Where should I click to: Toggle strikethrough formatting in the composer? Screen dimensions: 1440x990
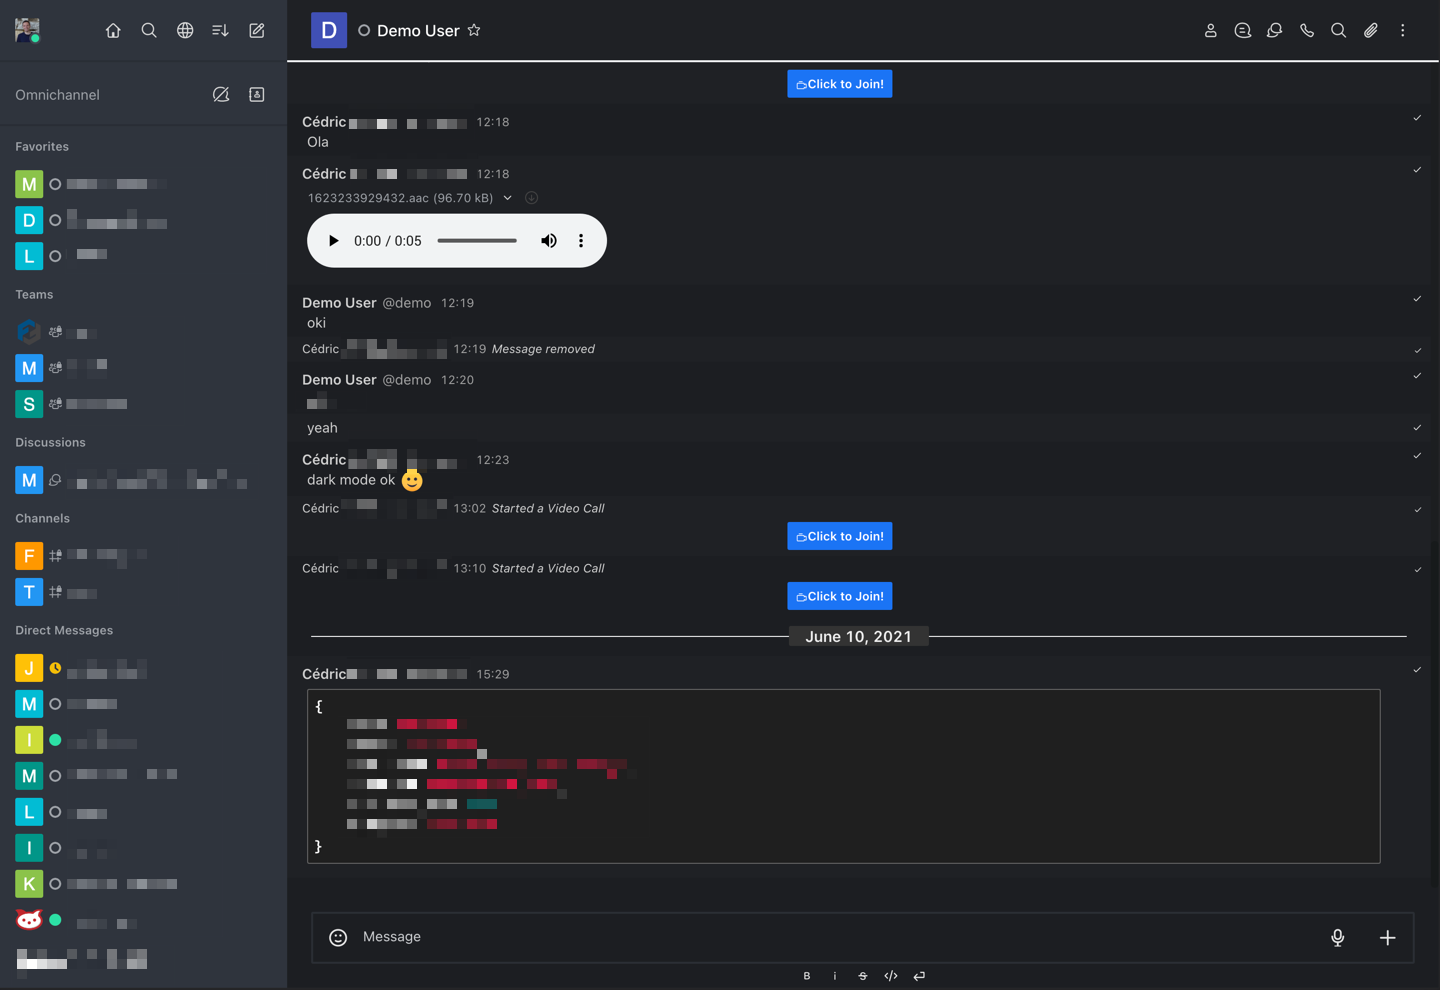point(863,975)
